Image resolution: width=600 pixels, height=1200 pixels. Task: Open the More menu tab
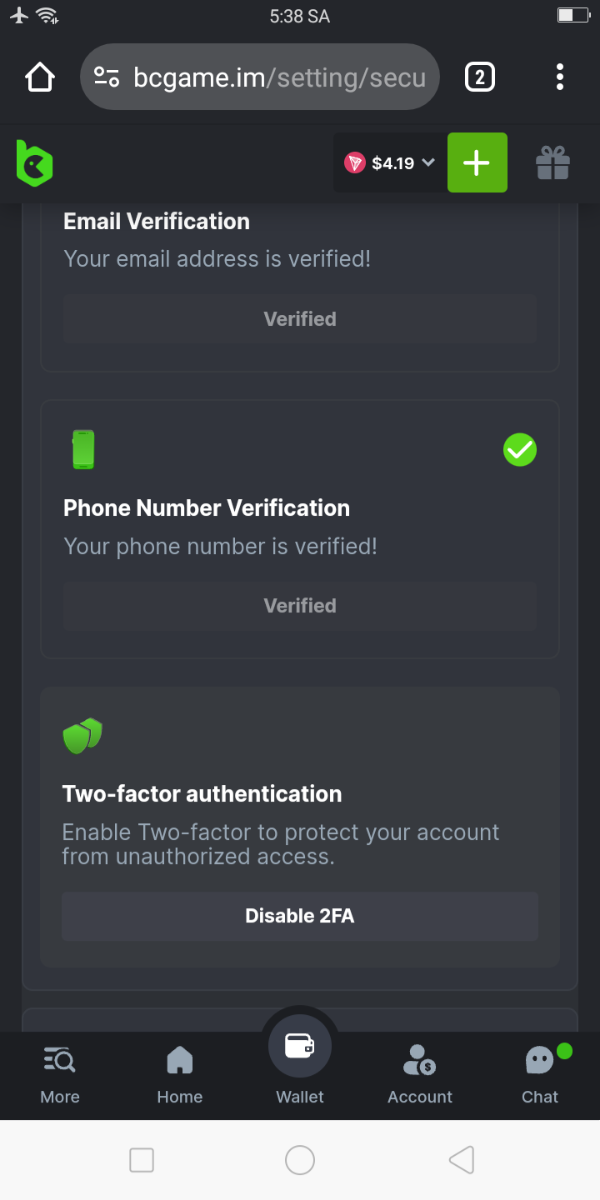click(x=60, y=1075)
